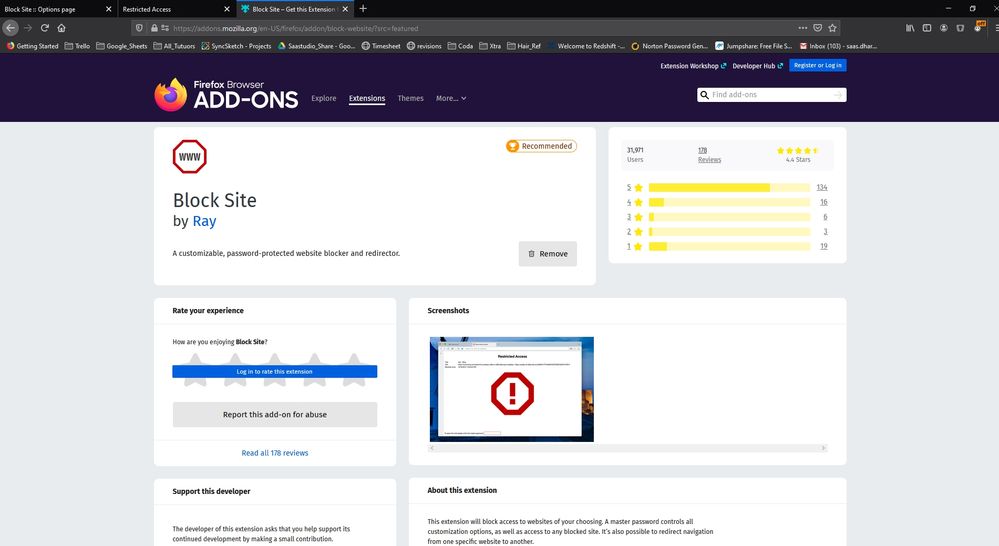
Task: Click the browser back arrow button
Action: point(11,28)
